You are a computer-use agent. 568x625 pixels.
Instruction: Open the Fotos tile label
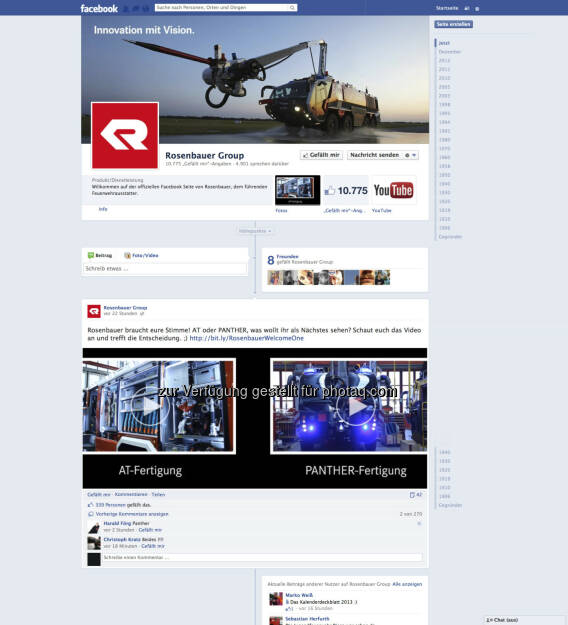281,210
